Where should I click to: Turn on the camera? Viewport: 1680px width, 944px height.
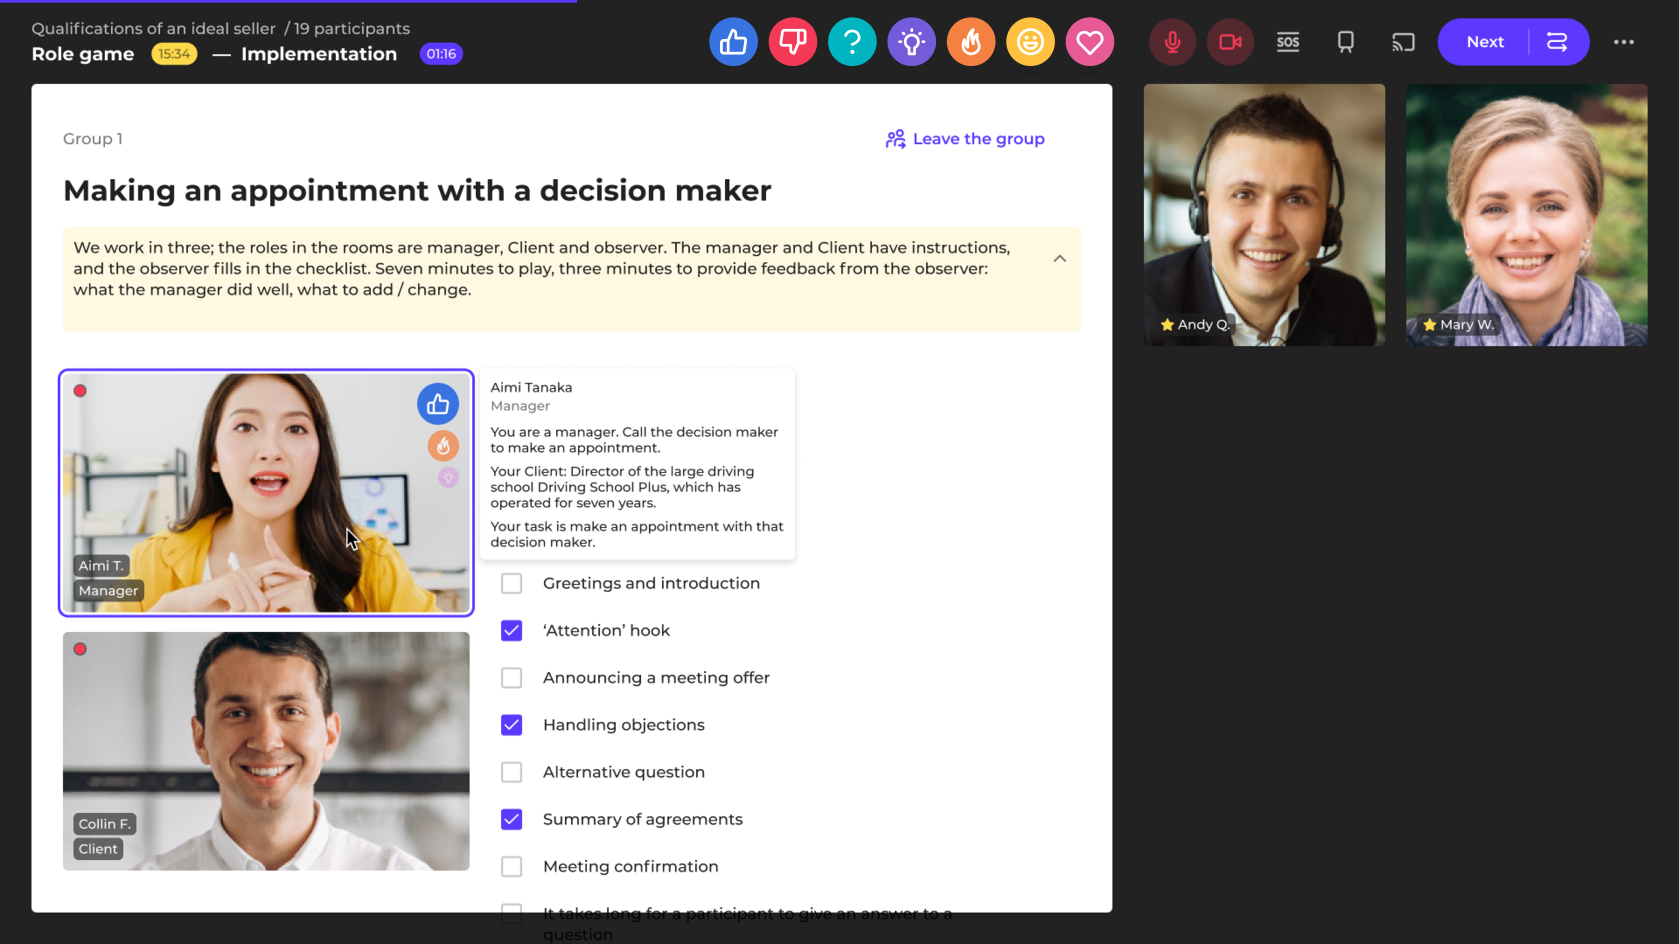pyautogui.click(x=1230, y=42)
